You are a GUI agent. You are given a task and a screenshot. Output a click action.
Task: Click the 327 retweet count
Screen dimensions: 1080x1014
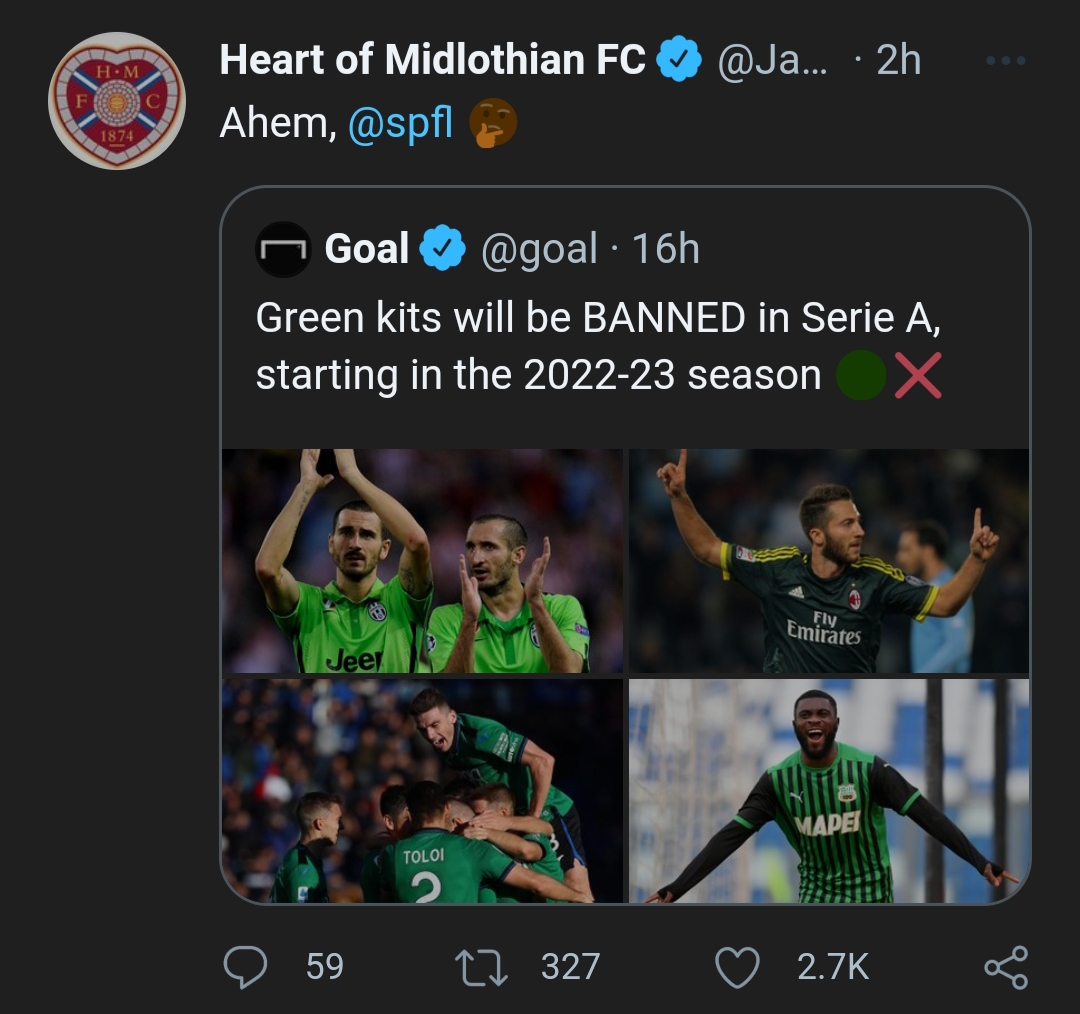click(570, 966)
